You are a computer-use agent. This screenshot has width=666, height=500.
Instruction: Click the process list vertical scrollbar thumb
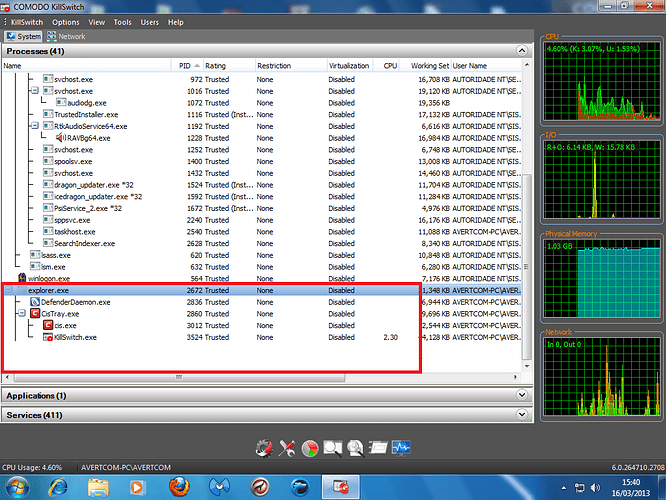[x=527, y=267]
